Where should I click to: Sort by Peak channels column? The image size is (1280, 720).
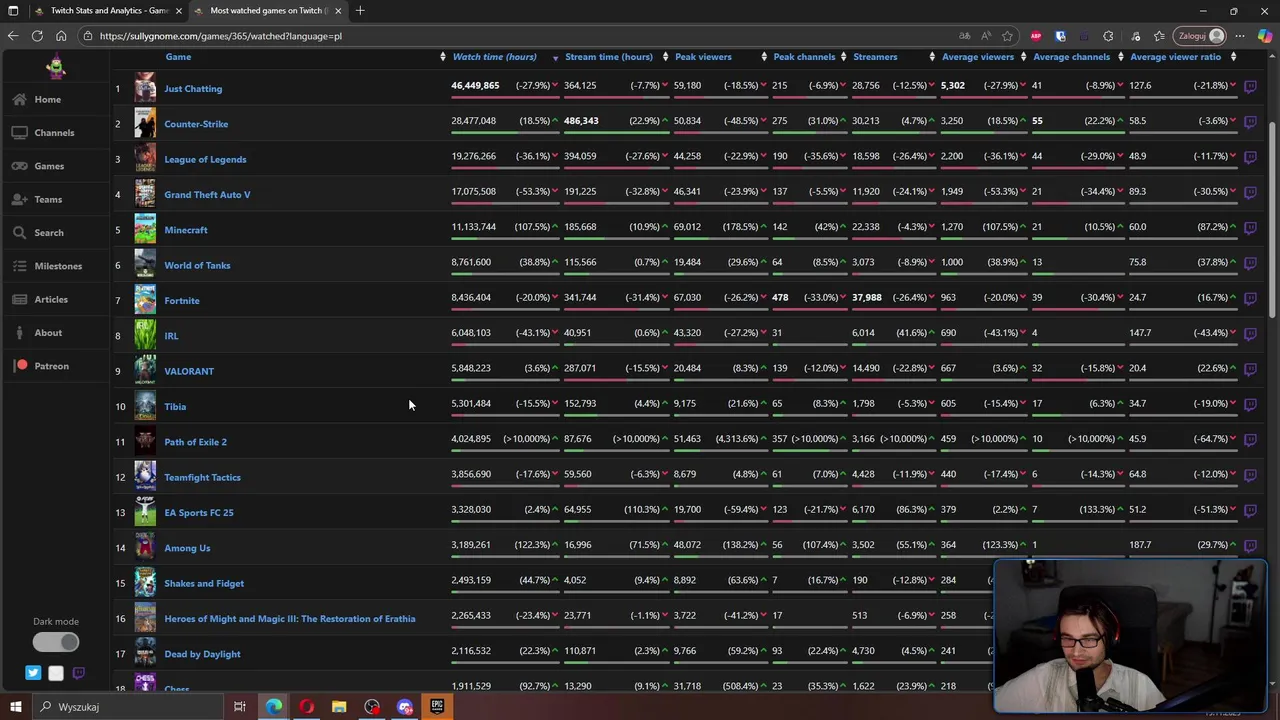804,57
